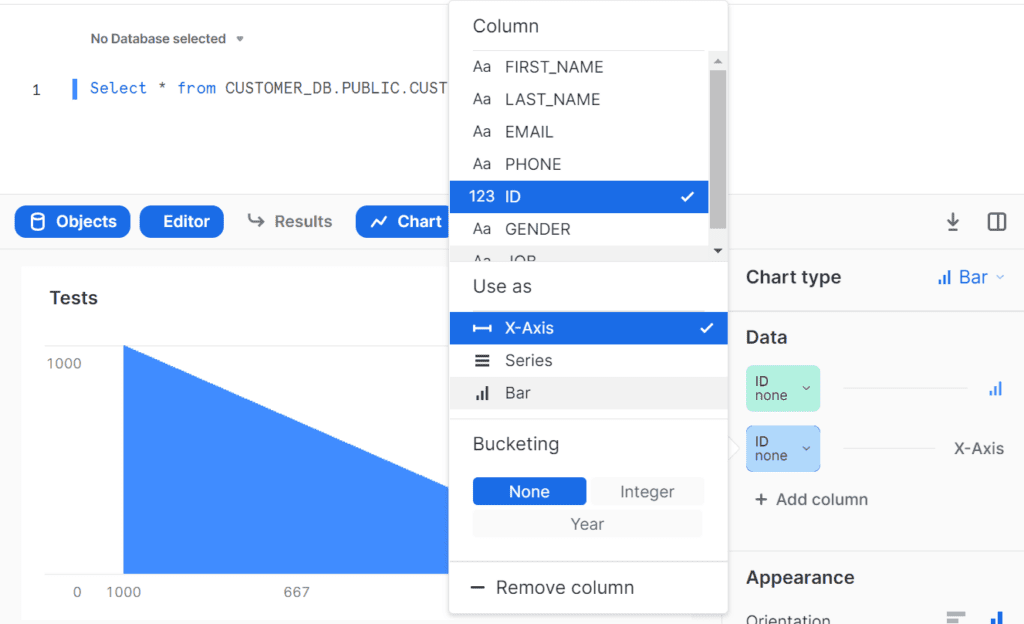Click into the SQL query editor line
Viewport: 1024px width, 624px height.
(x=260, y=89)
